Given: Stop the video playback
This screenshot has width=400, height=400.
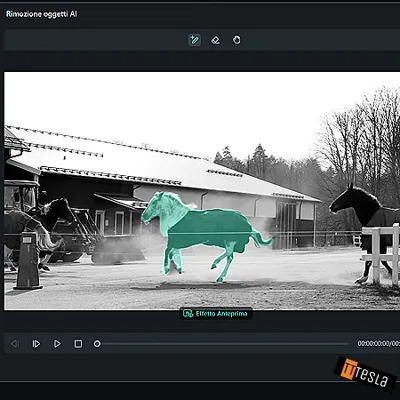Looking at the screenshot, I should point(78,344).
